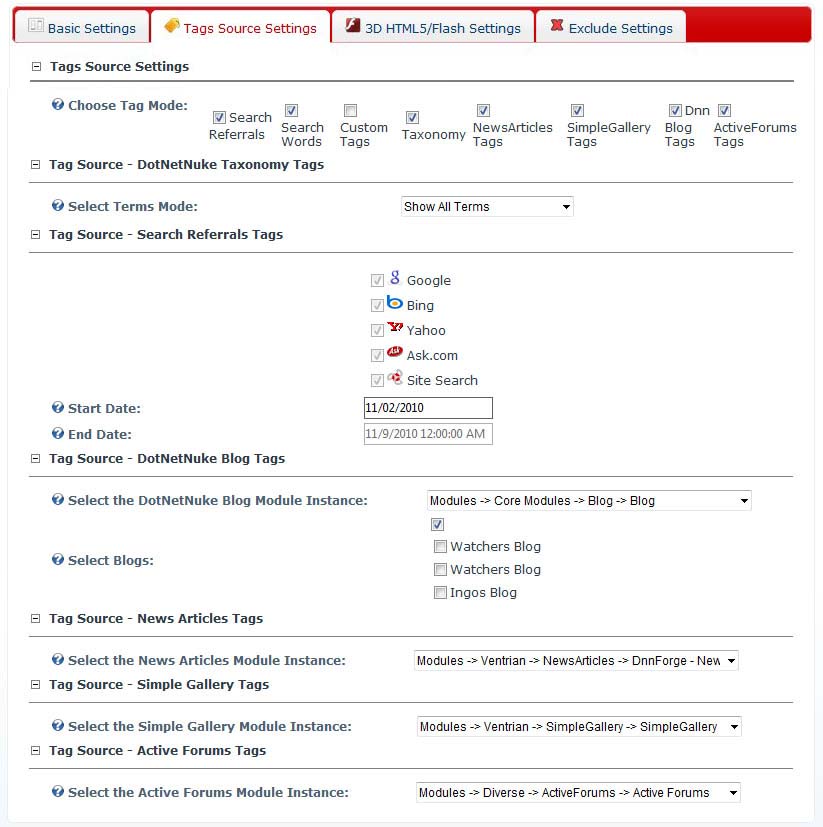Image resolution: width=823 pixels, height=827 pixels.
Task: Open the 3D HTML5/Flash Settings tab
Action: tap(433, 27)
